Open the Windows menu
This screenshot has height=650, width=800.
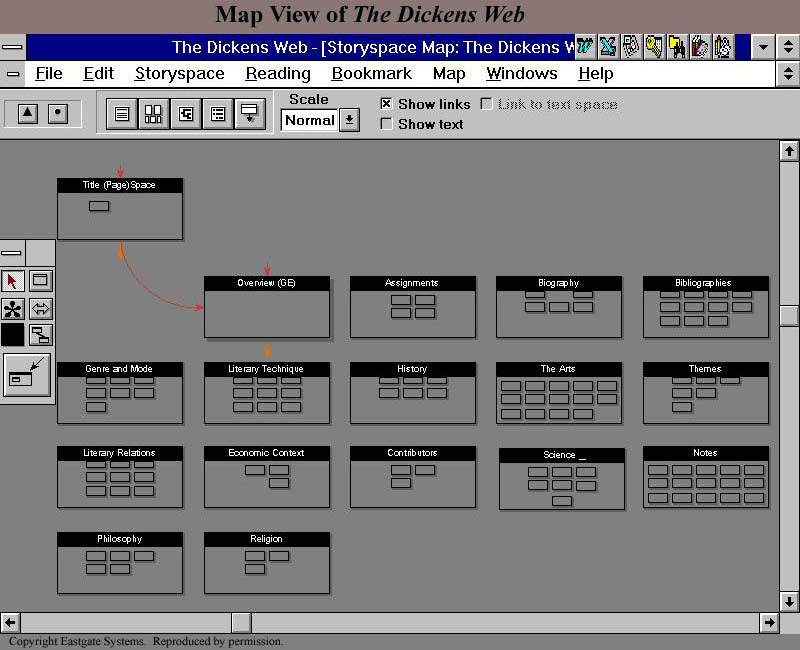tap(521, 74)
